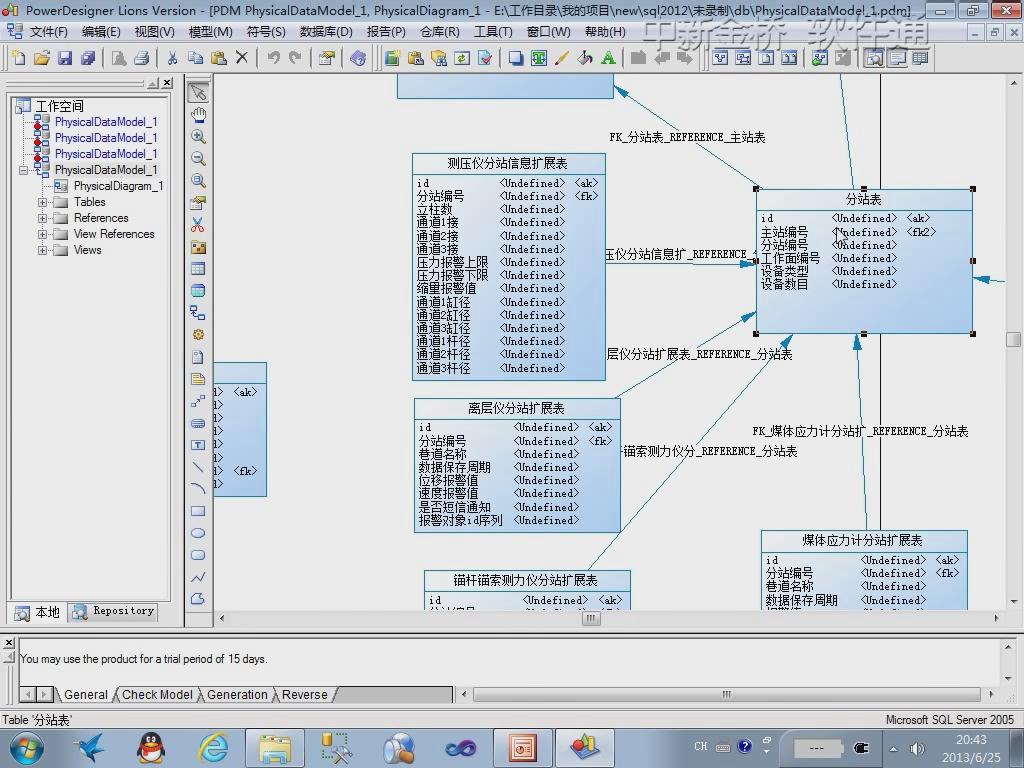Select PhysicalDiagram_1 in the browser tree
Screen dimensions: 1024x768
pos(118,186)
